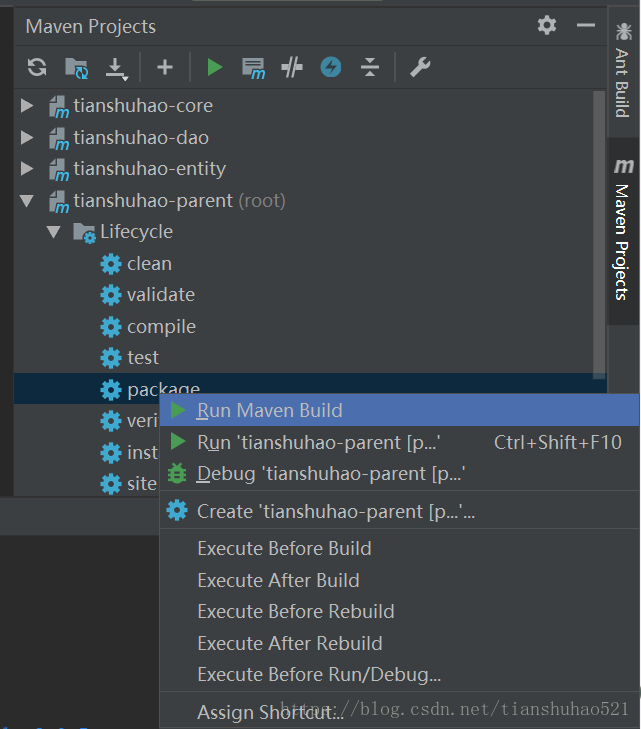This screenshot has height=729, width=641.
Task: Choose Execute Before Rebuild
Action: (x=399, y=612)
